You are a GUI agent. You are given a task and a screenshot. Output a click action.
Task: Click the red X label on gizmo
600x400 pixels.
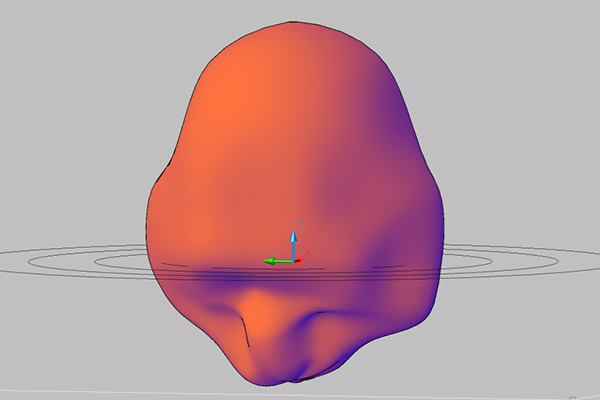pos(305,254)
